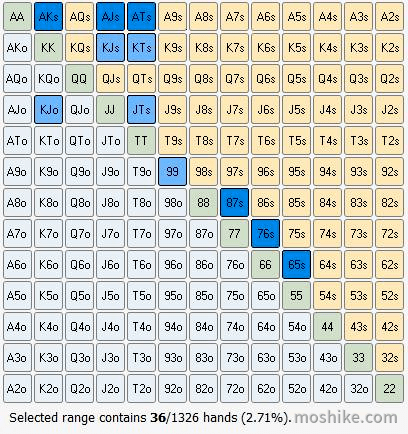Select the 66 pocket pair cell
This screenshot has height=434, width=408.
point(265,265)
